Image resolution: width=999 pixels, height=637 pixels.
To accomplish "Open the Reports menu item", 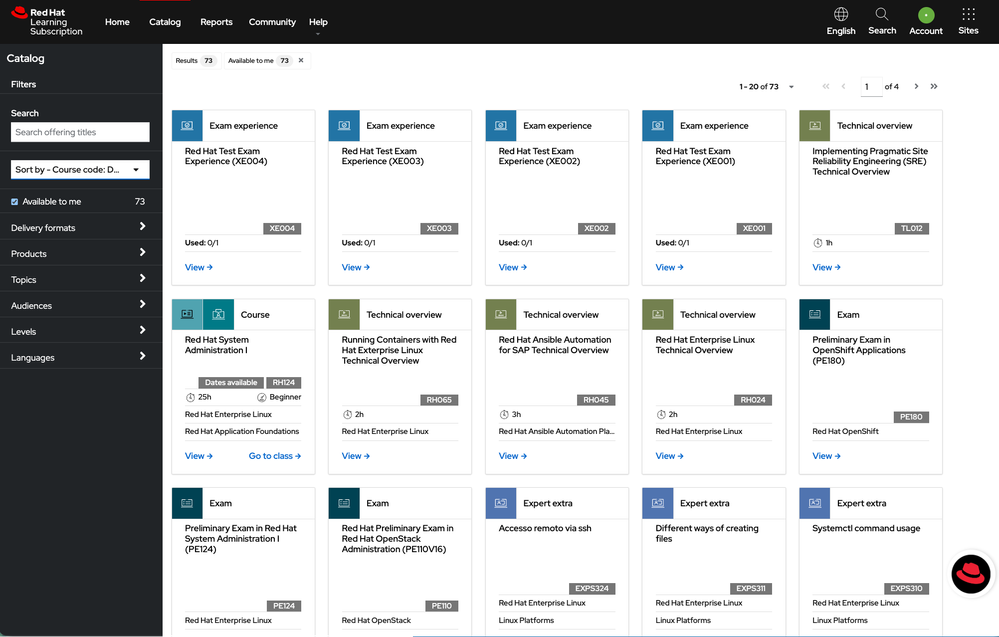I will tap(216, 22).
